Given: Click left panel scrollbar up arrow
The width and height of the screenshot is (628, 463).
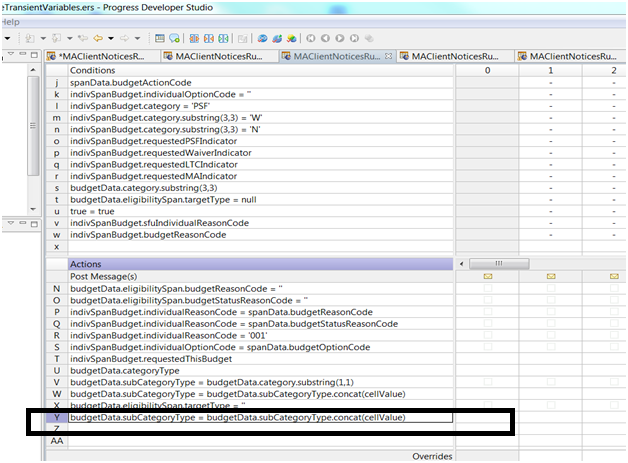Looking at the screenshot, I should pyautogui.click(x=33, y=70).
